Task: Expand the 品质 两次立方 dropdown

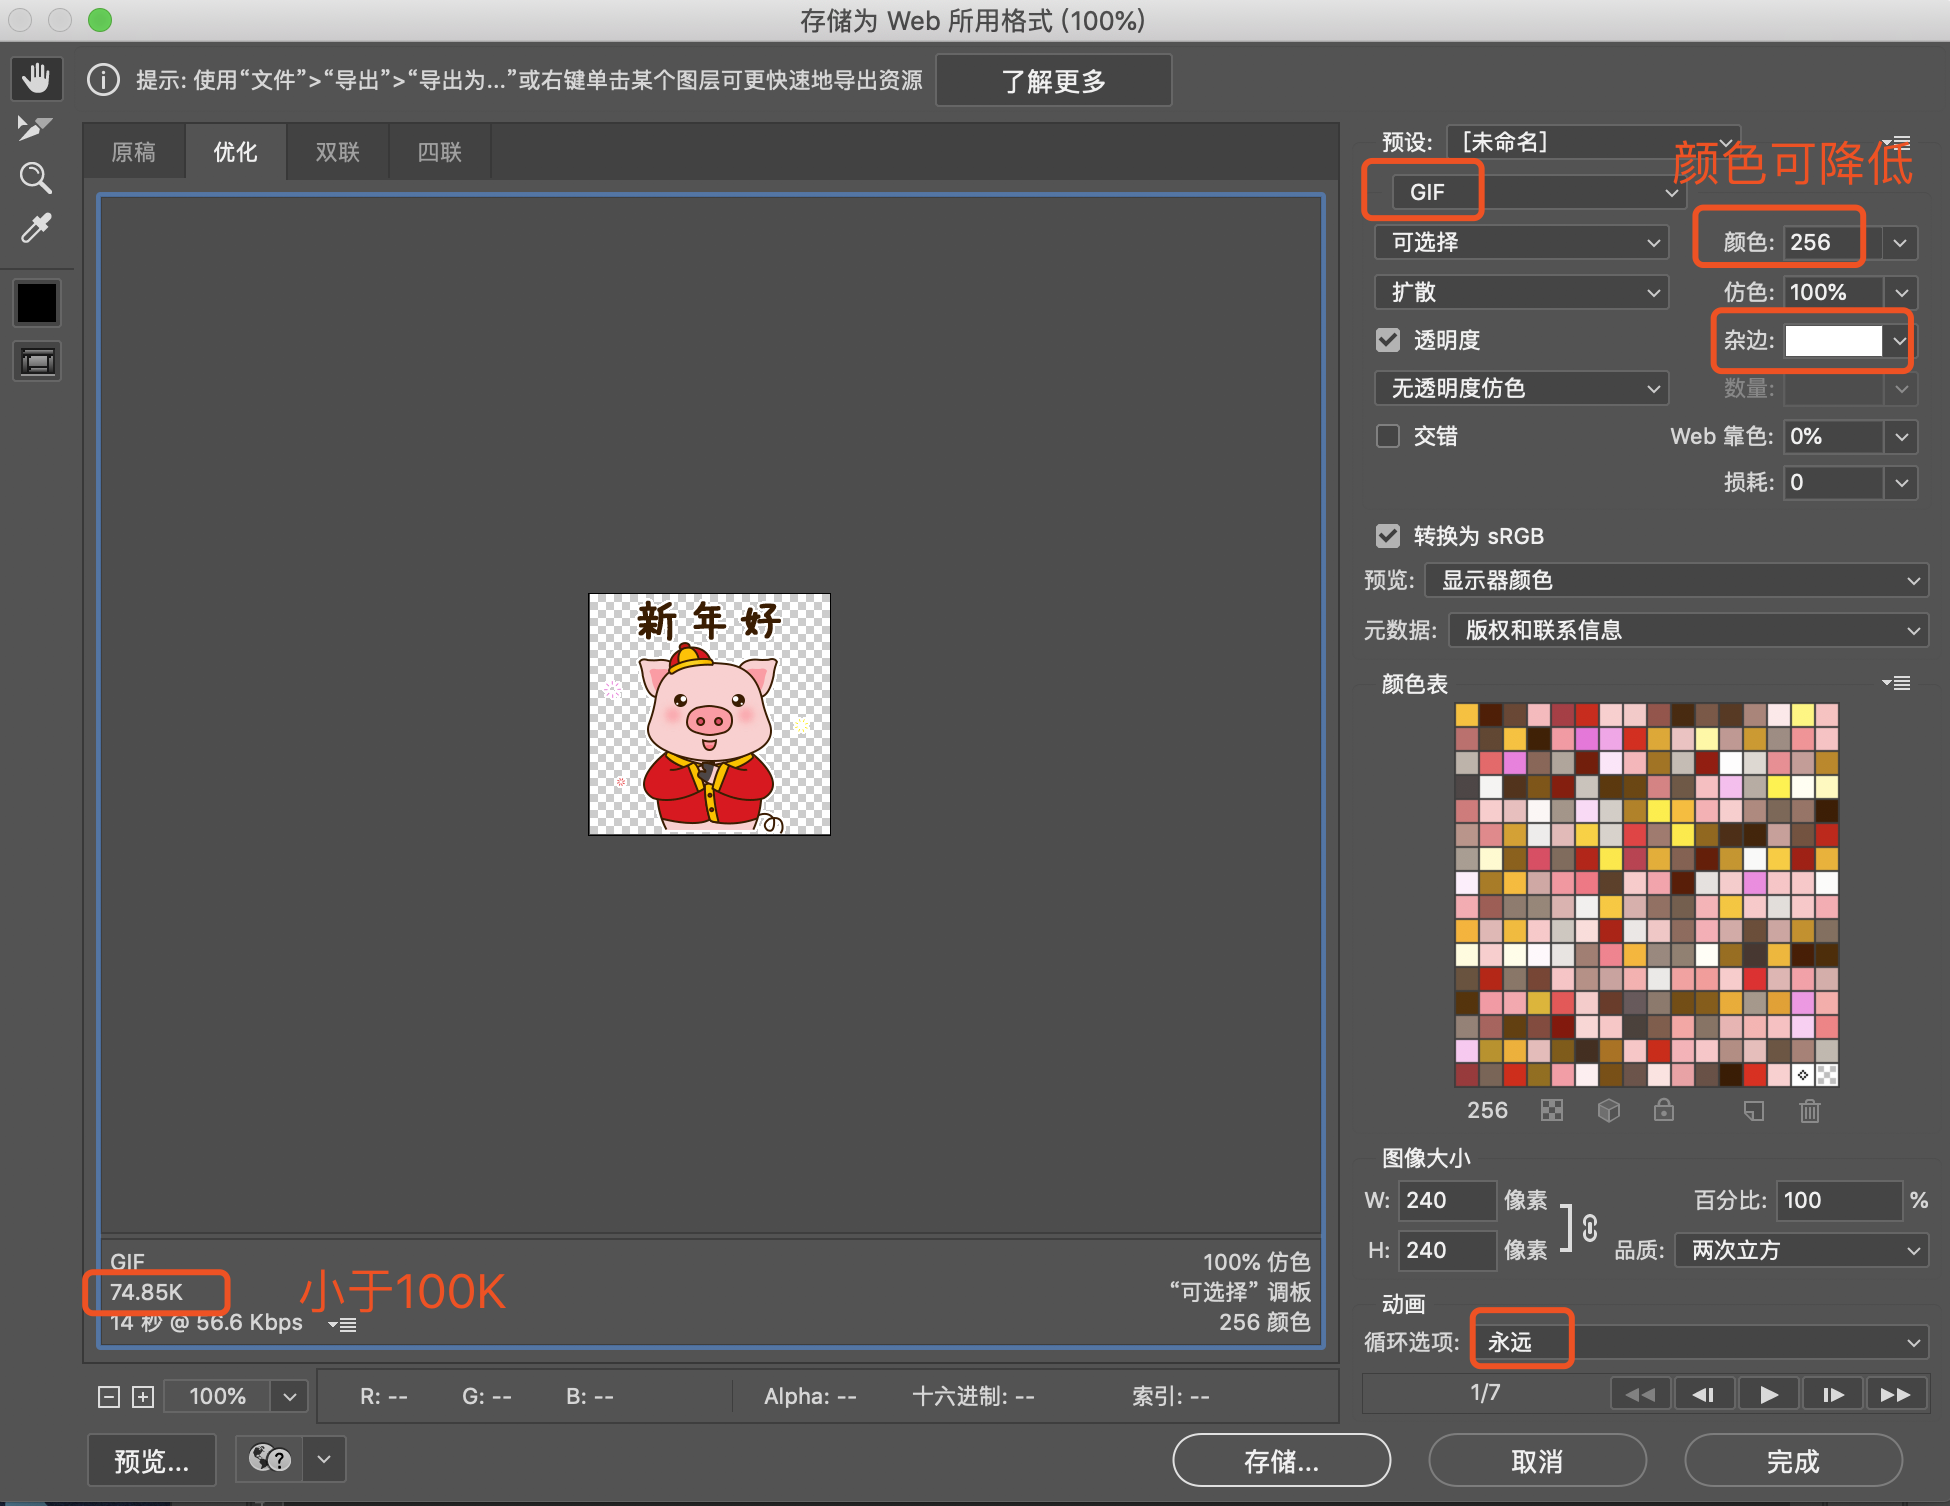Action: (1802, 1250)
